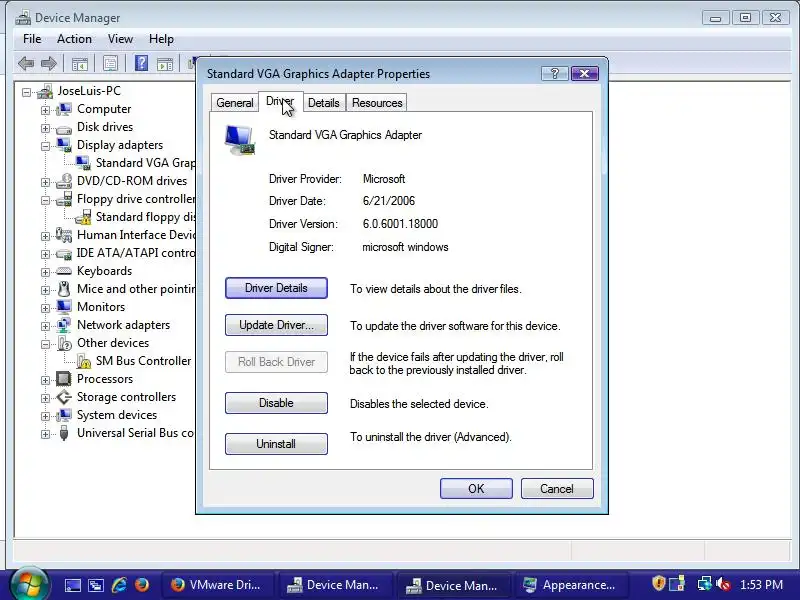
Task: Open the Help menu
Action: (x=161, y=39)
